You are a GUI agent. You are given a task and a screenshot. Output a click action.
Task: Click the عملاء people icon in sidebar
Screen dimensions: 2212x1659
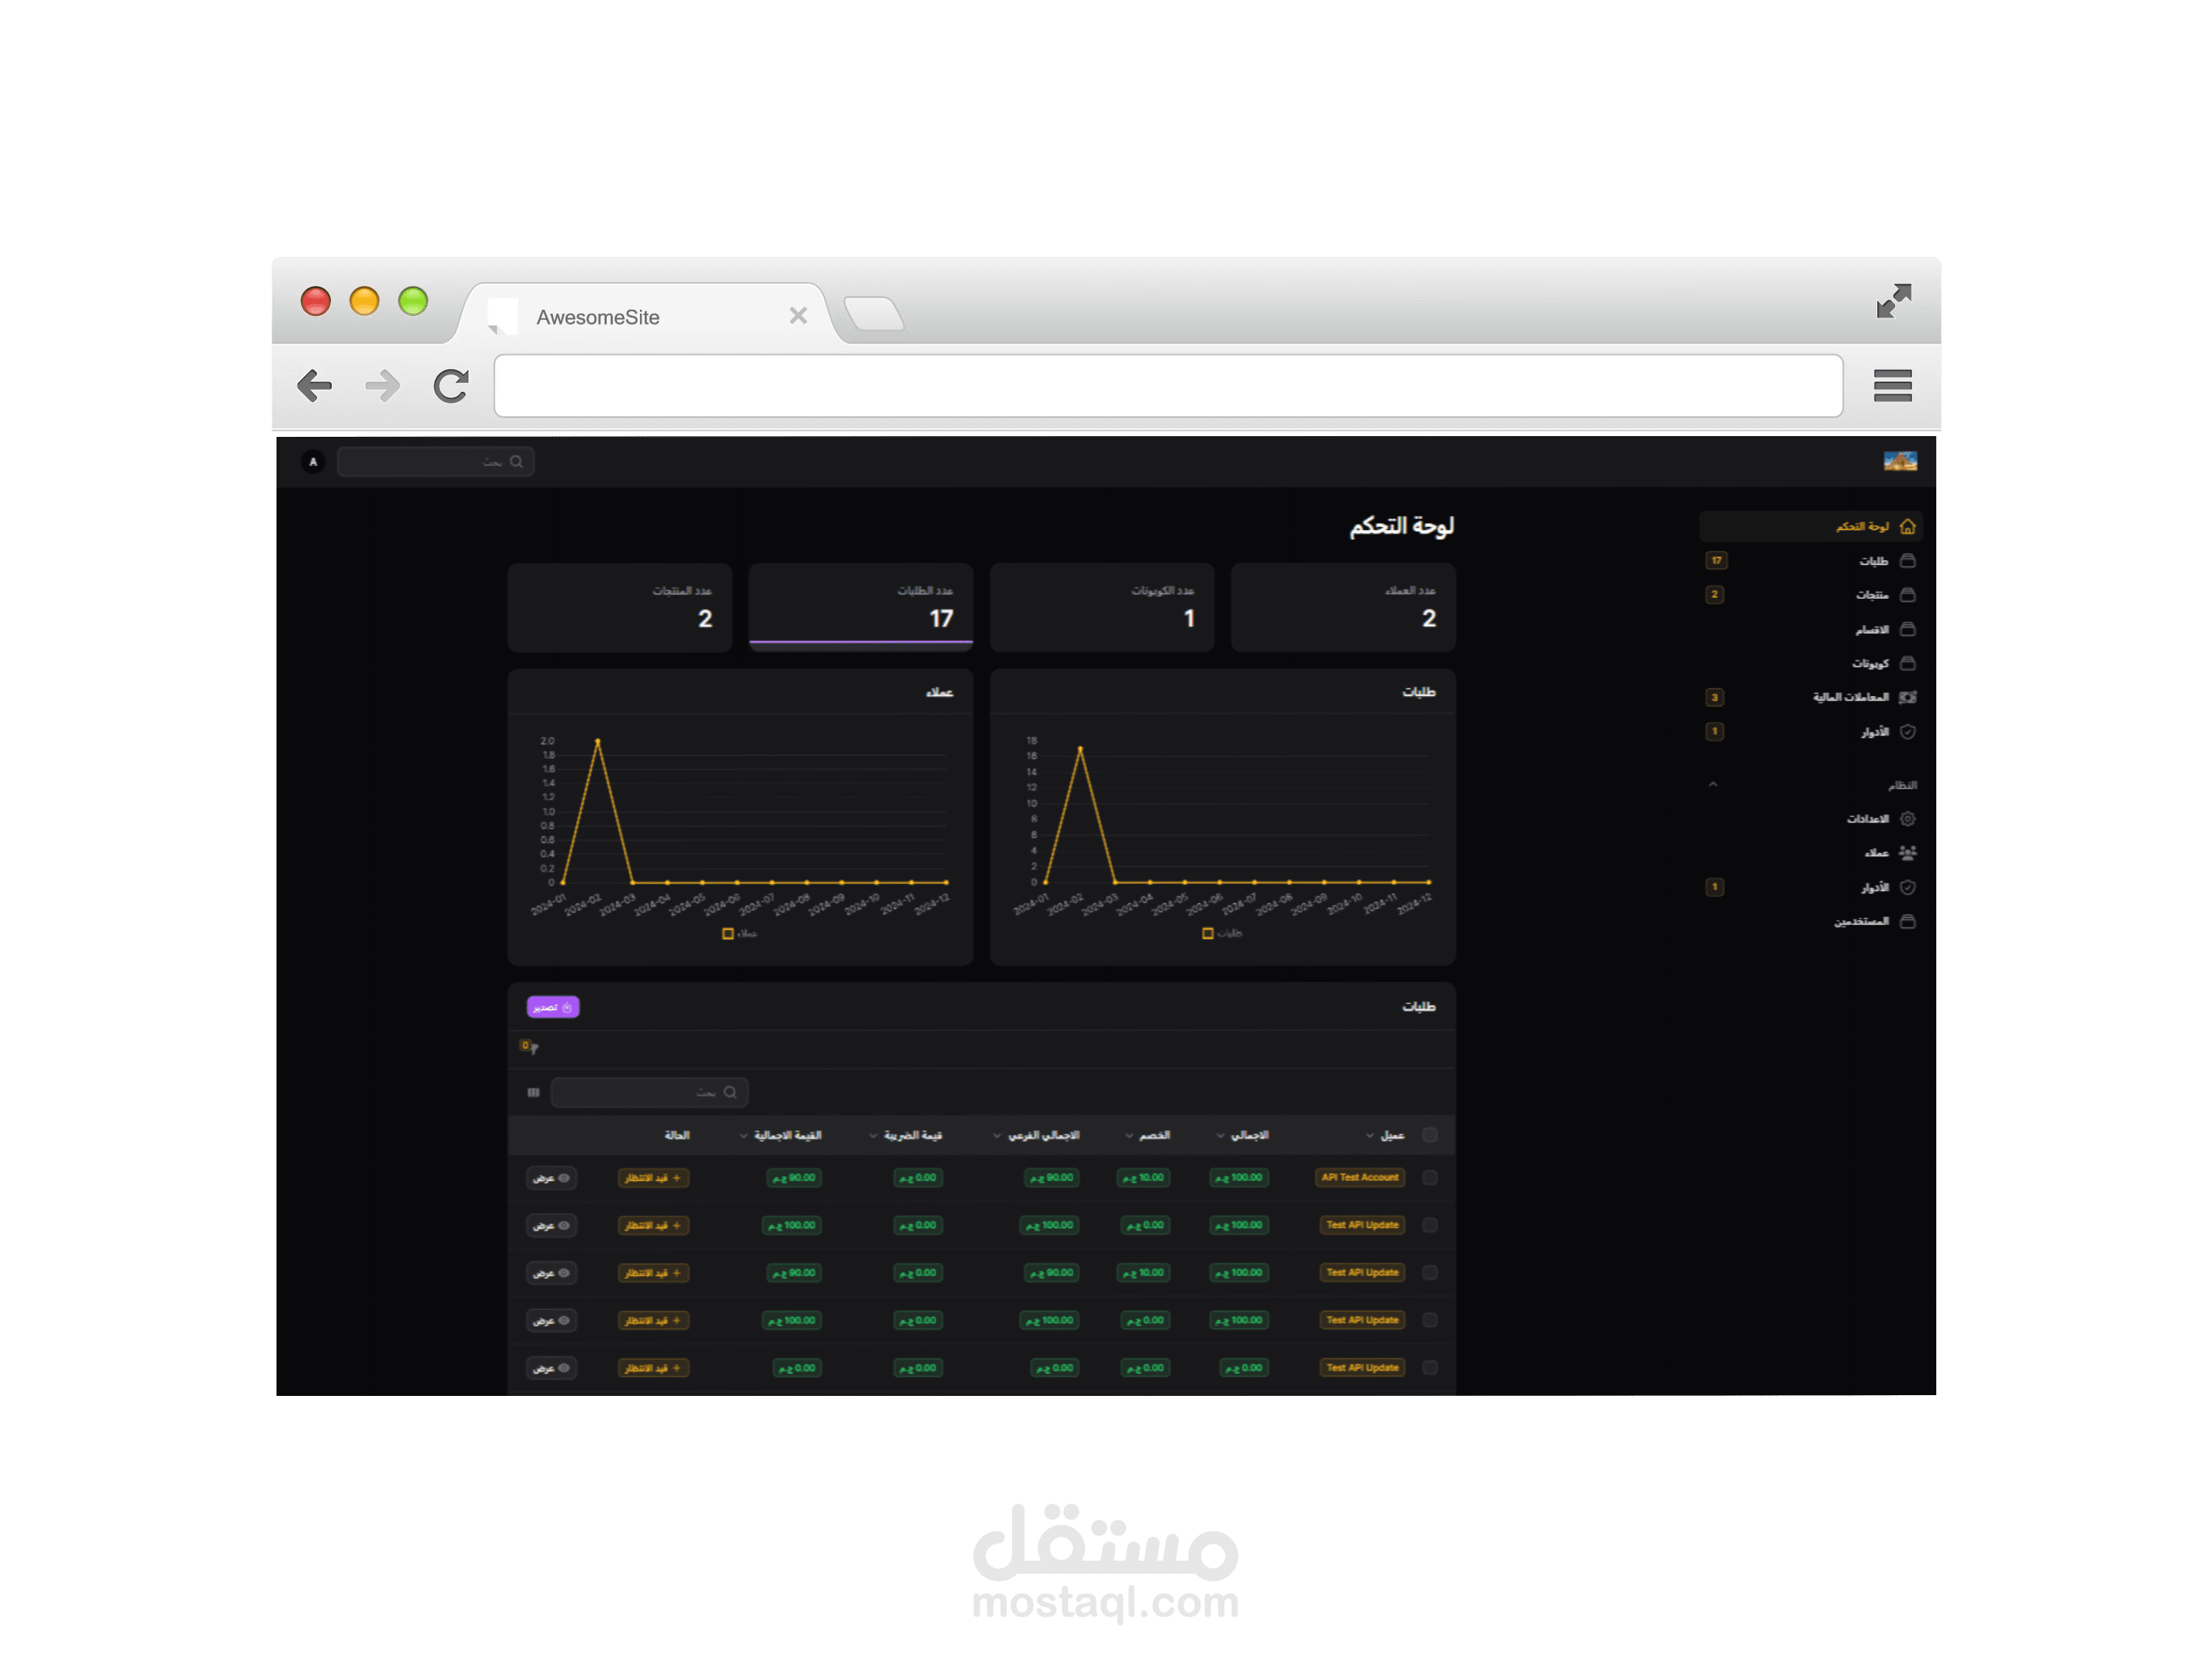click(1907, 853)
